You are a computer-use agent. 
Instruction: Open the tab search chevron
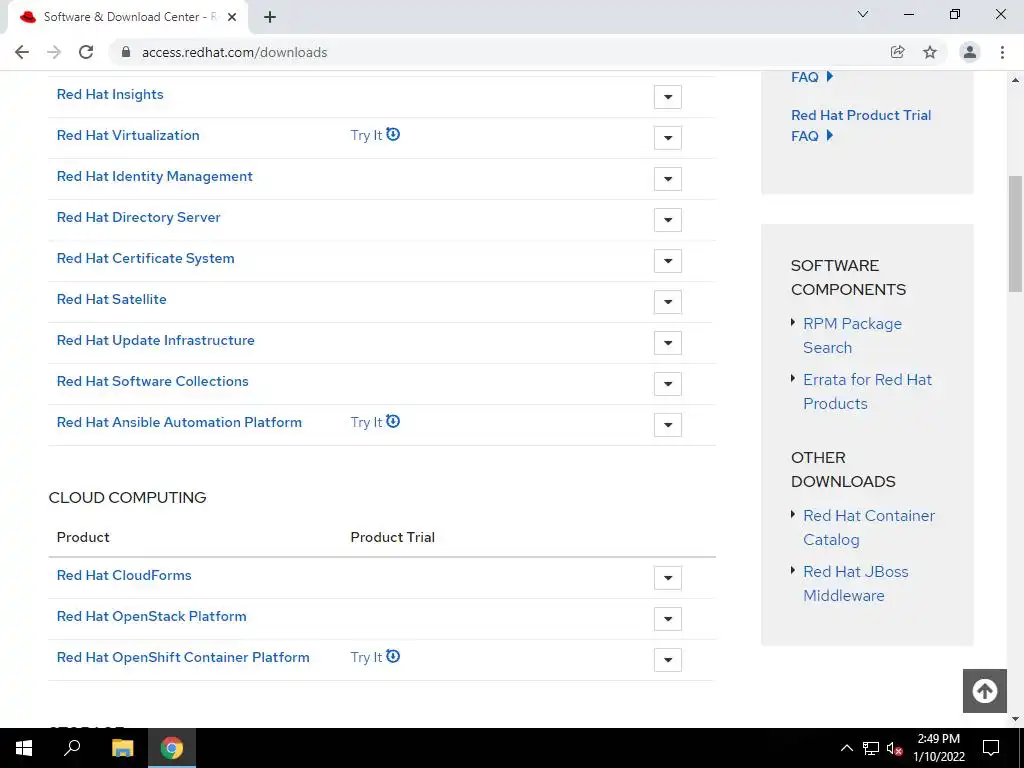pos(863,14)
